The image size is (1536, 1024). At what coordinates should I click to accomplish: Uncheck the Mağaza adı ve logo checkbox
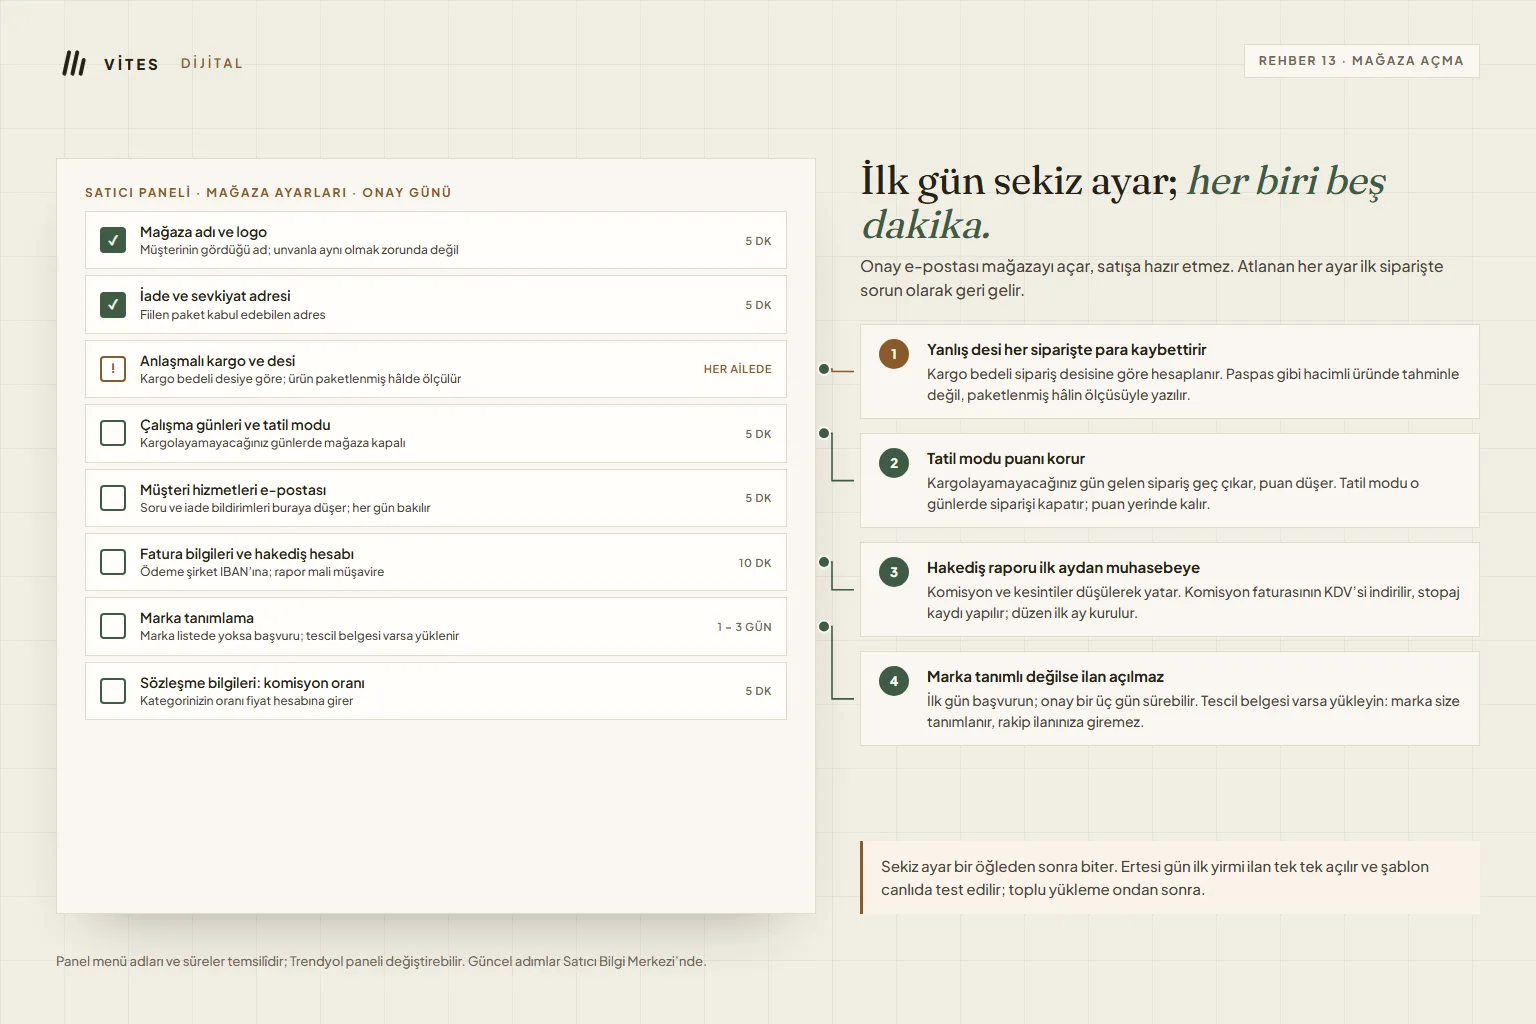pos(113,240)
